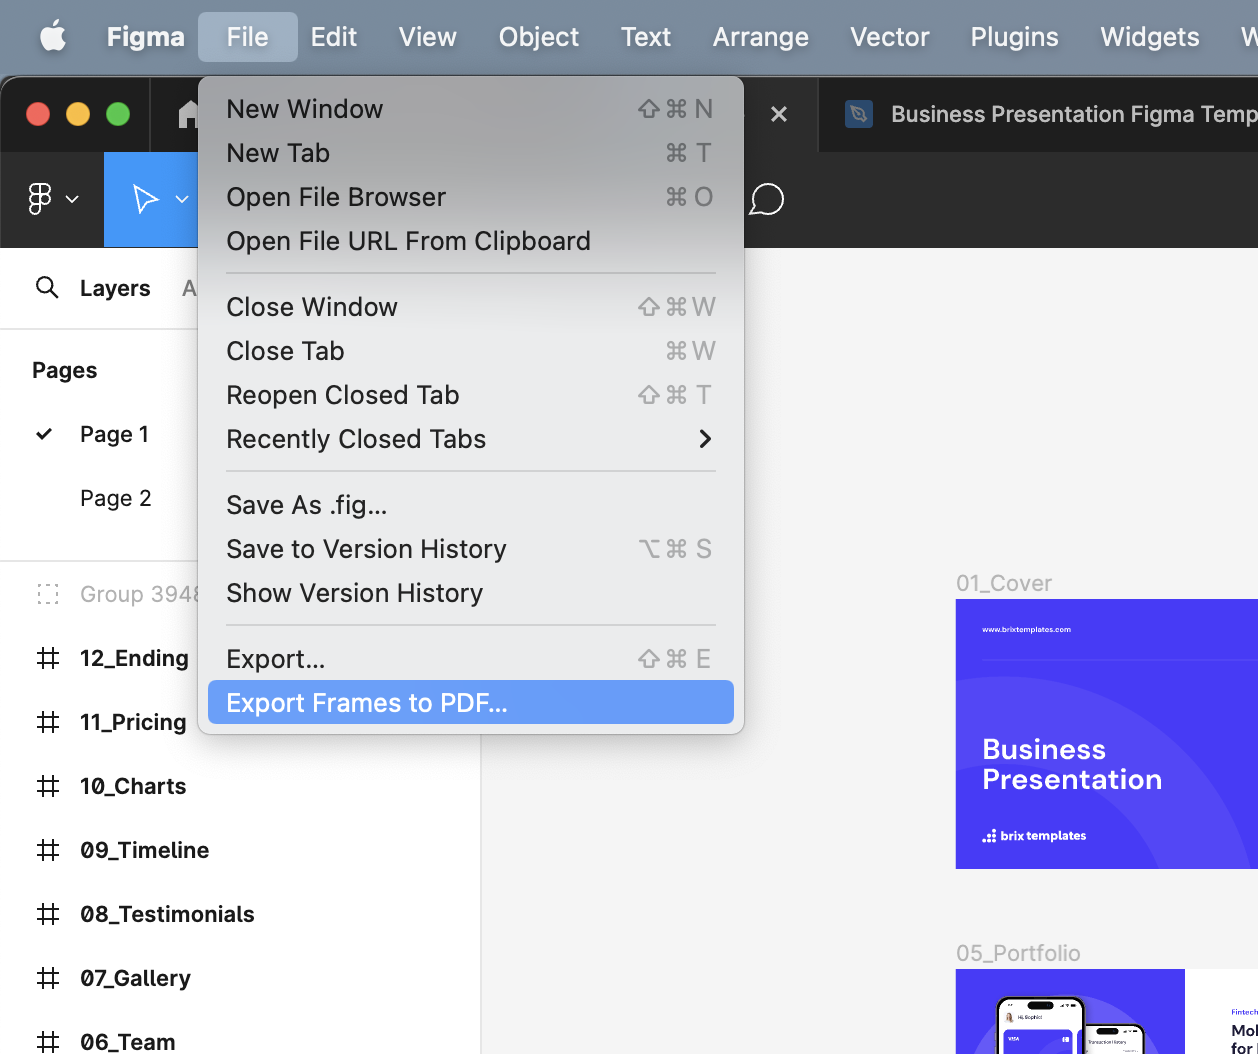Select the Move tool arrow

146,199
